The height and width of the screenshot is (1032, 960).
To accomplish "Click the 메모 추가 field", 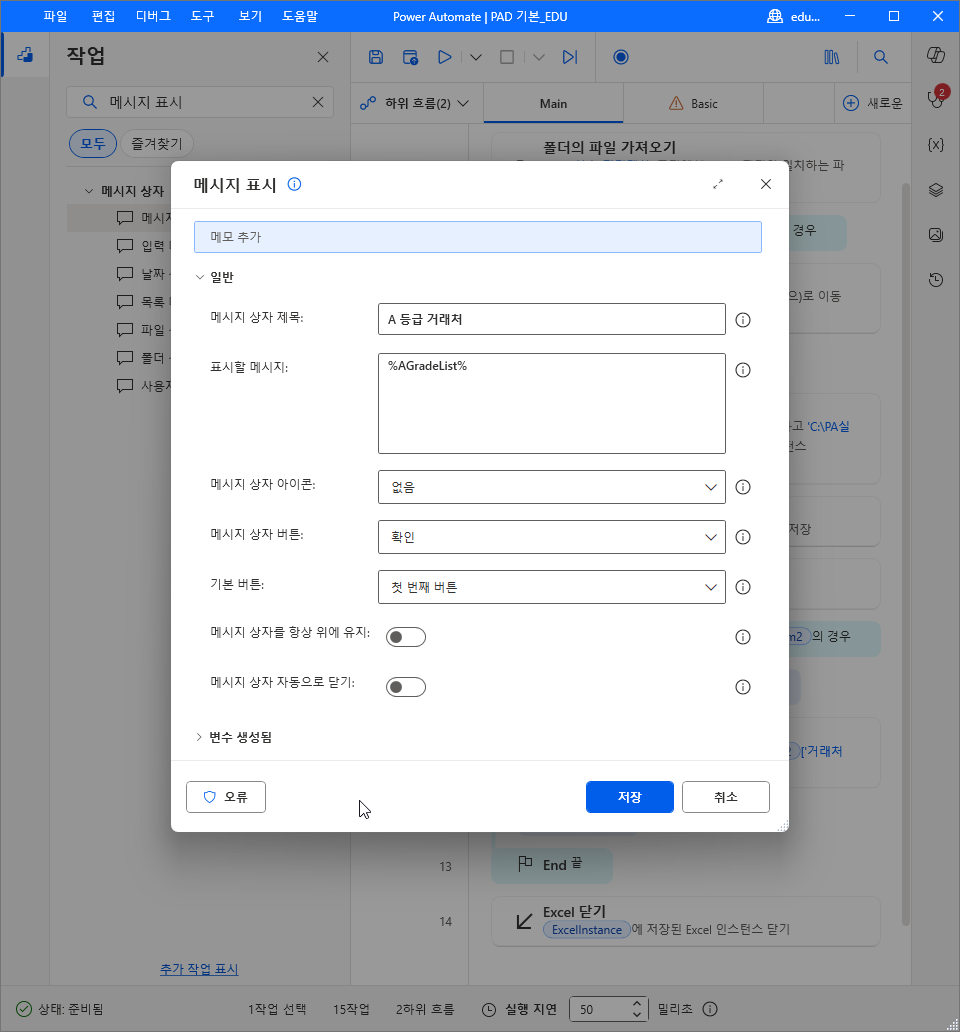I will click(478, 237).
